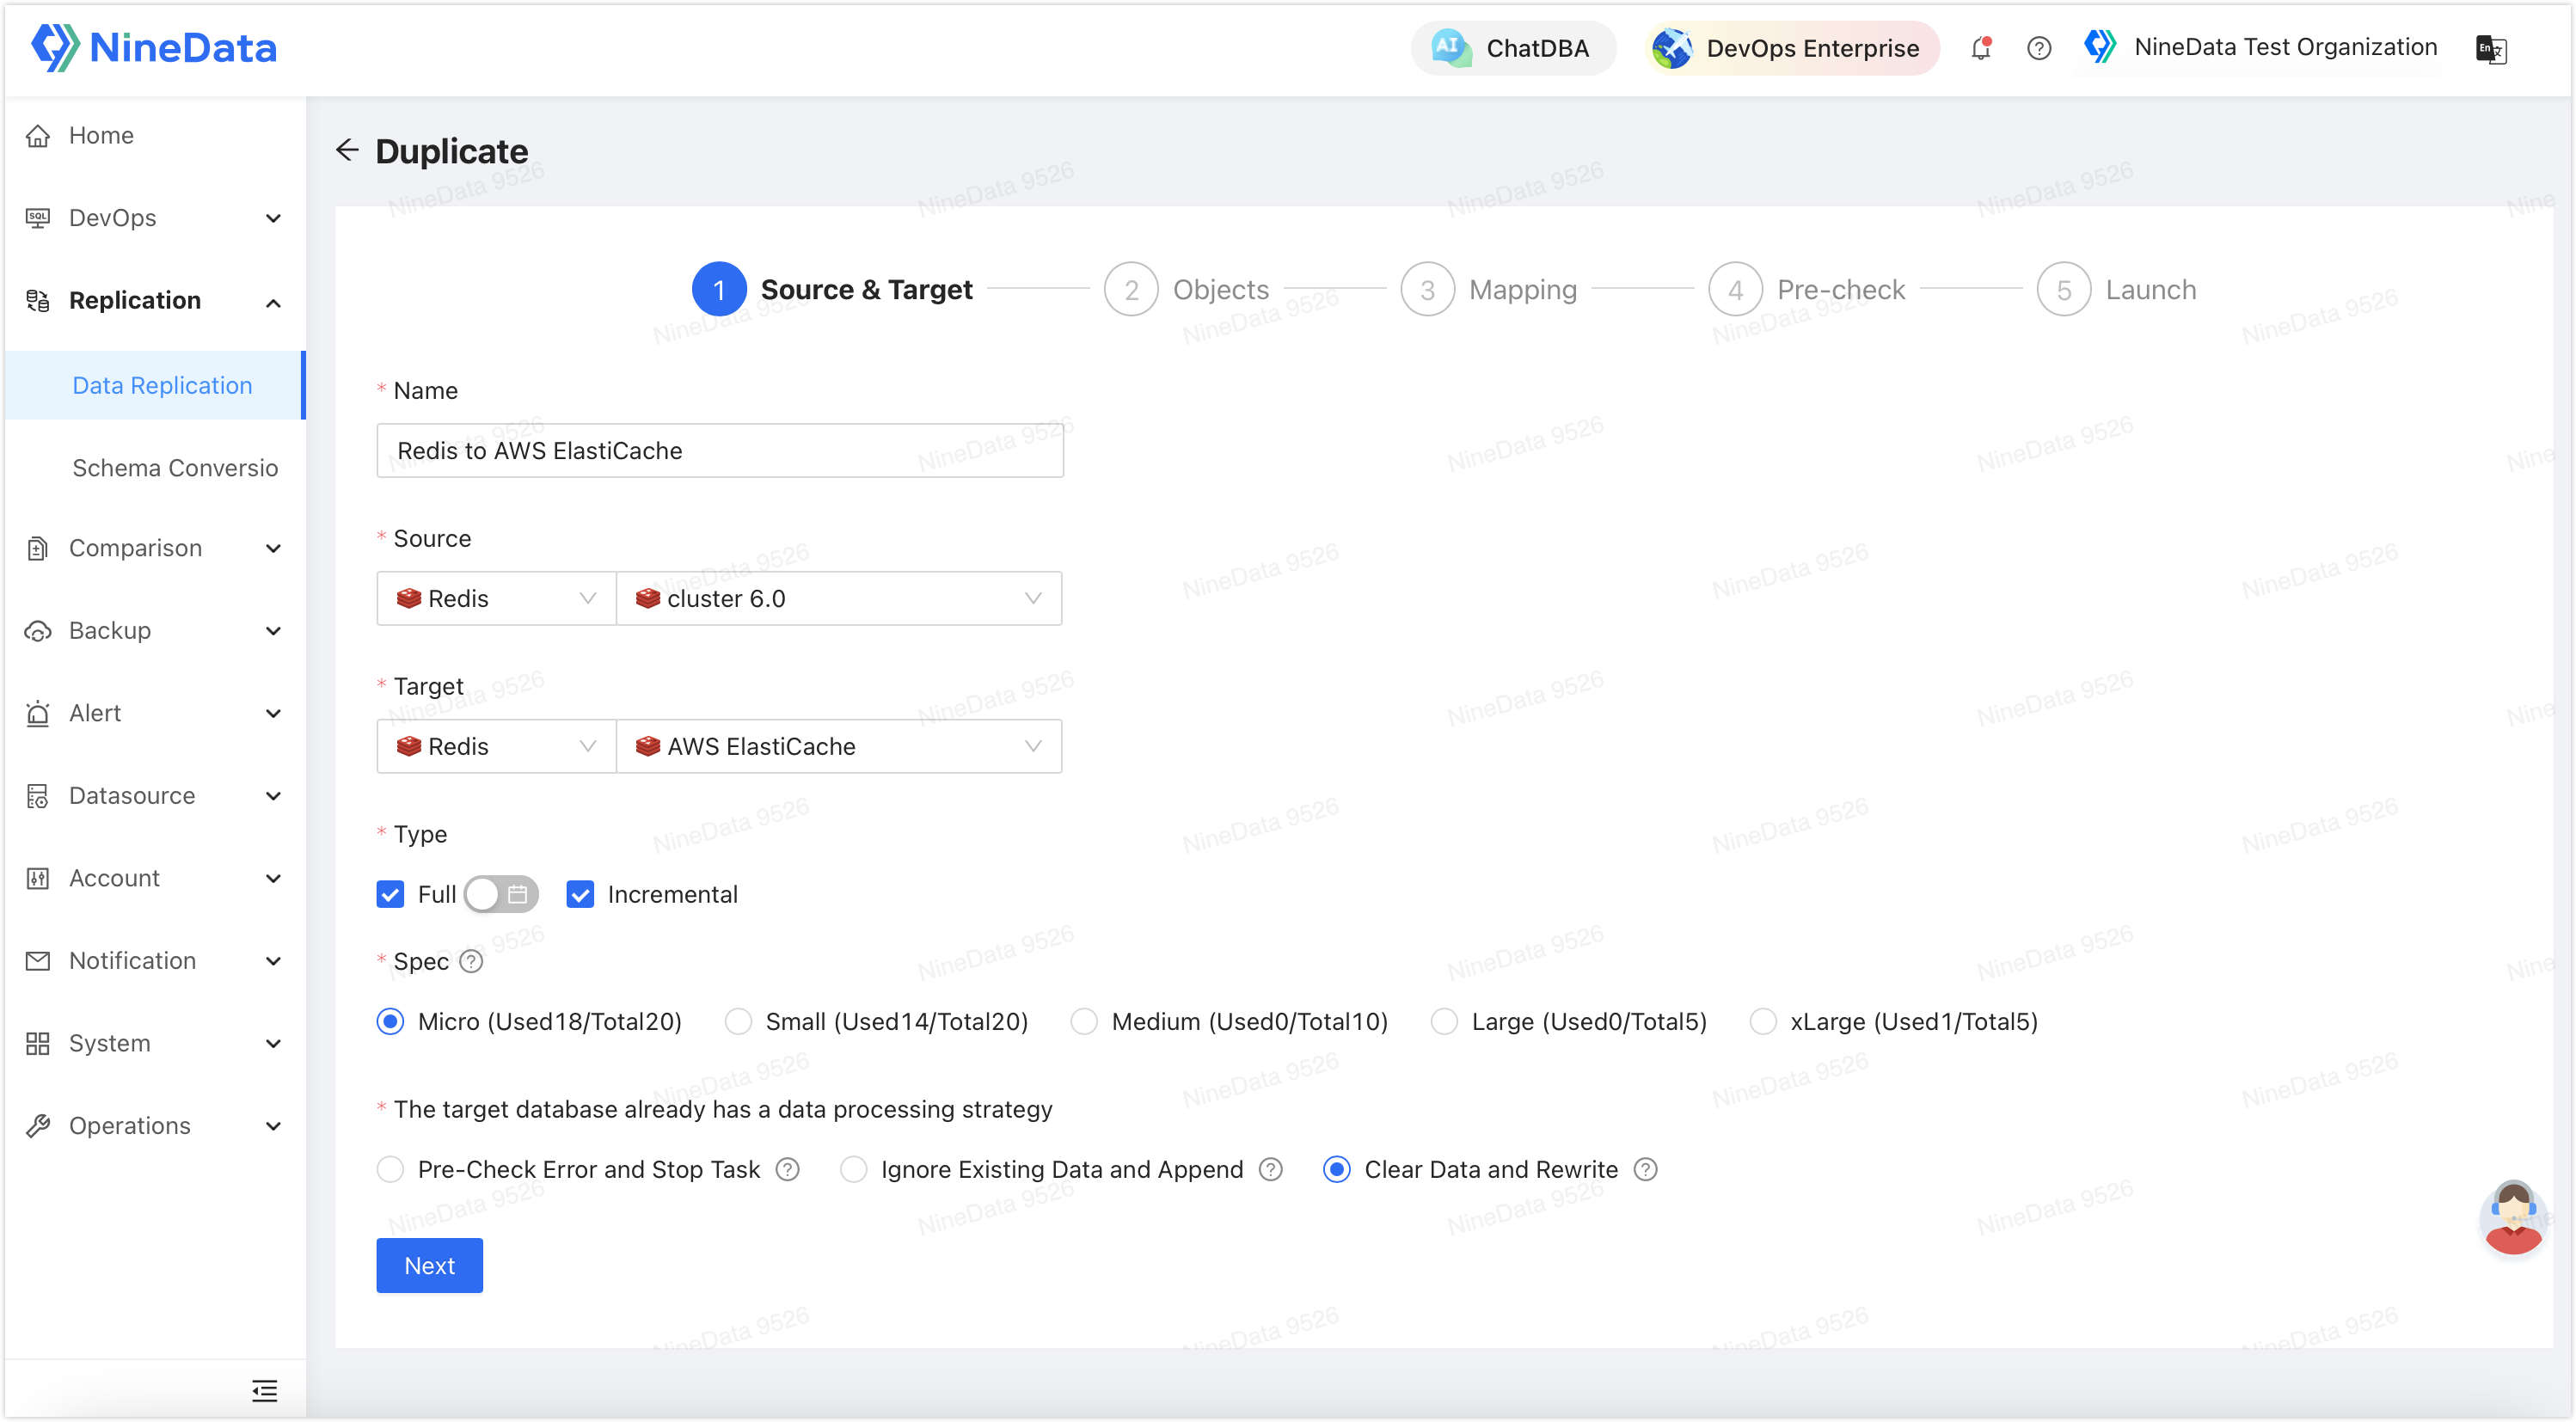Select the Large spec radio button

(1444, 1022)
